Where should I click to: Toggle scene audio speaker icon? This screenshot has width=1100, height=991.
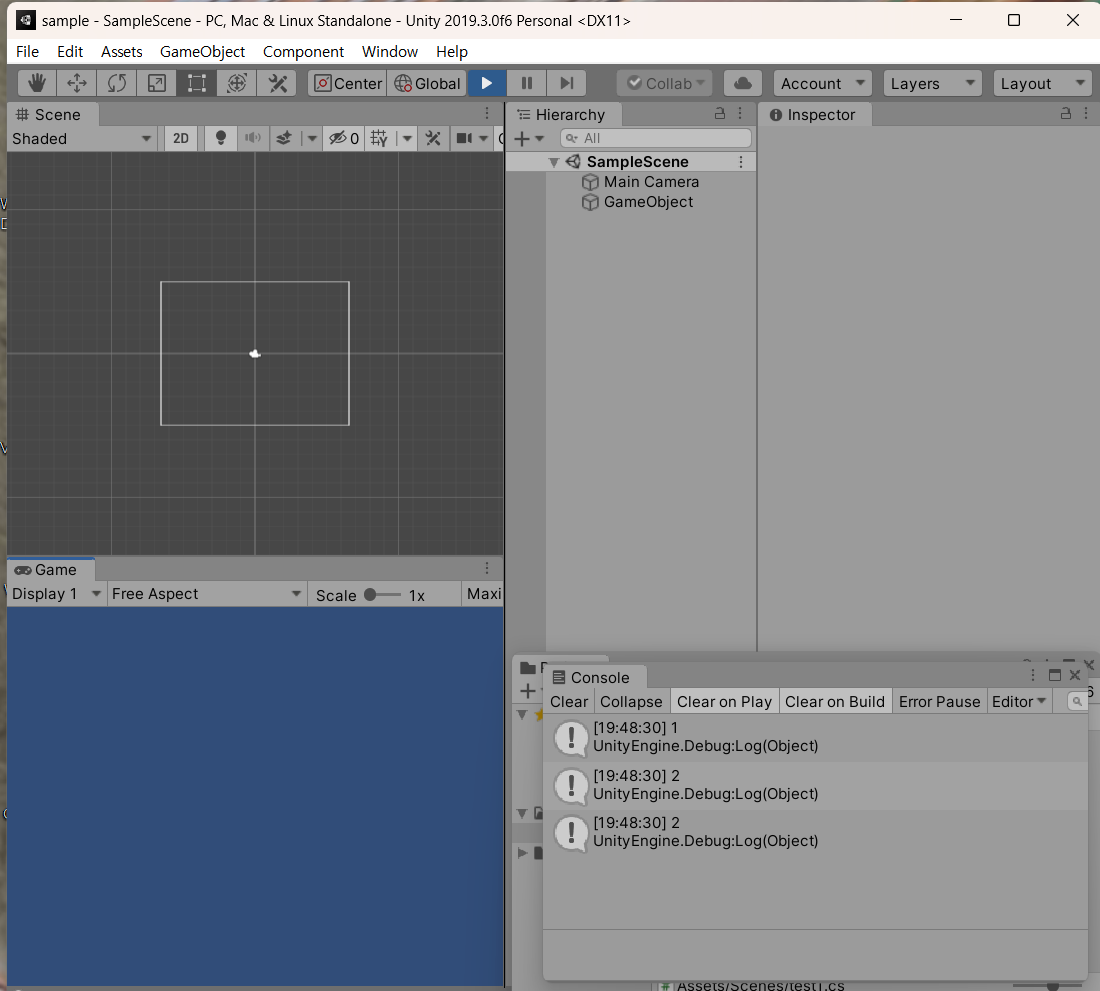click(253, 138)
